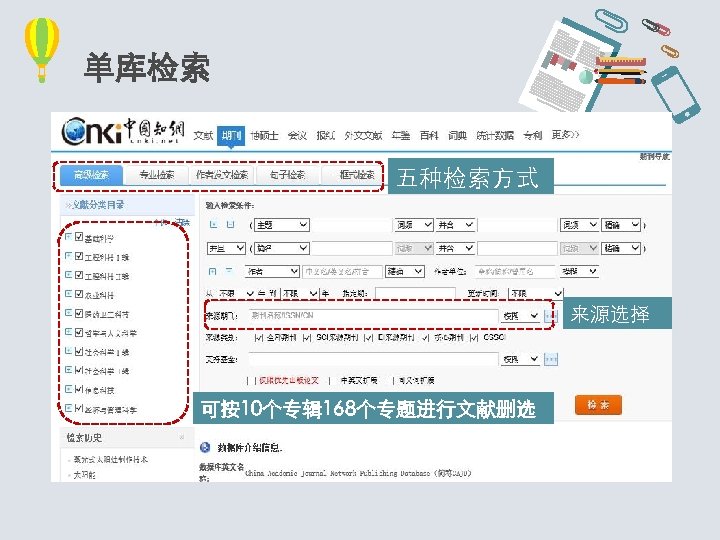Switch to the 专利 database tab
The width and height of the screenshot is (720, 540).
533,135
